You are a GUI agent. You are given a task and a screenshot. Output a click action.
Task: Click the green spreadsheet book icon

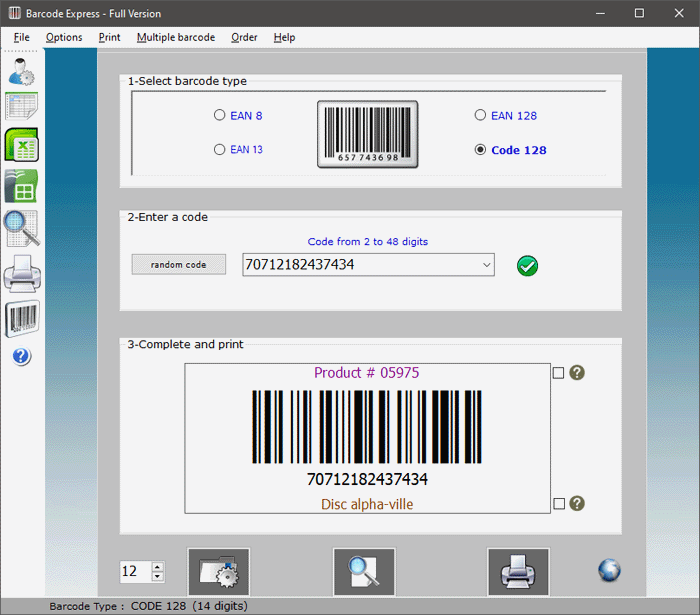click(21, 186)
